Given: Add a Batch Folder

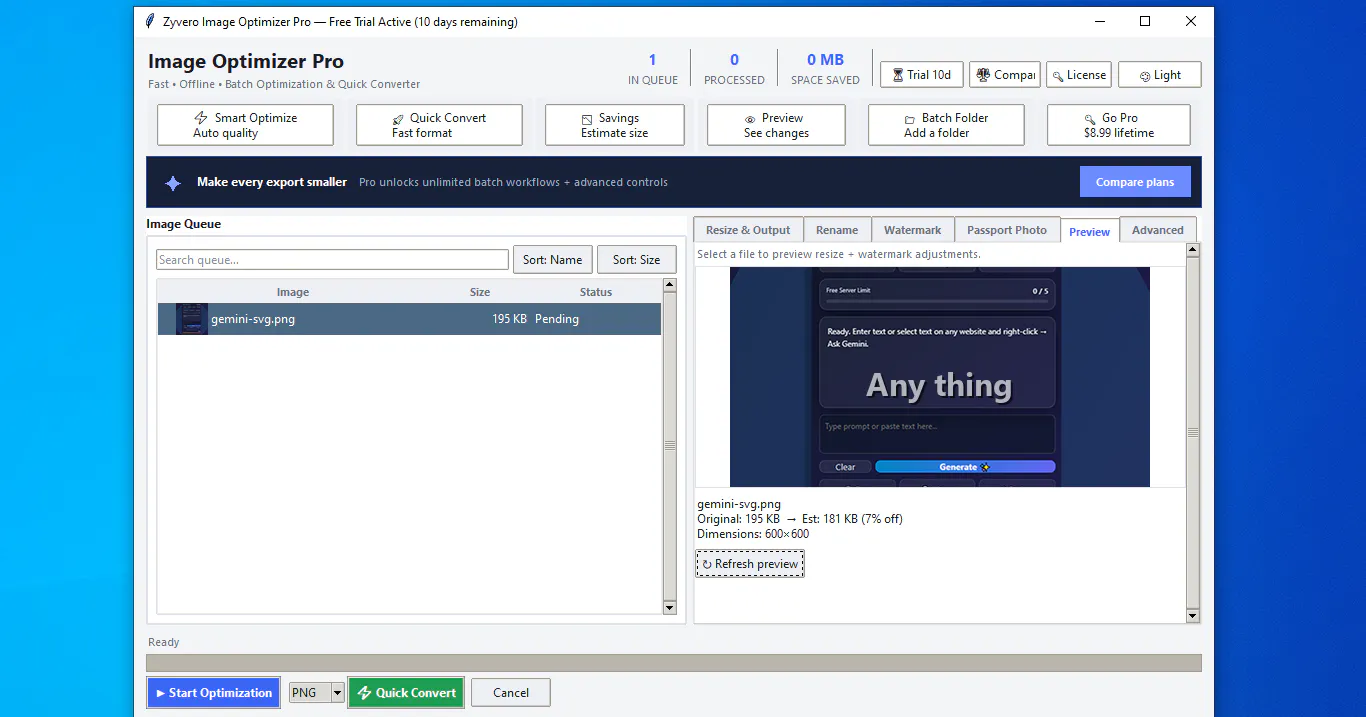Looking at the screenshot, I should tap(946, 125).
